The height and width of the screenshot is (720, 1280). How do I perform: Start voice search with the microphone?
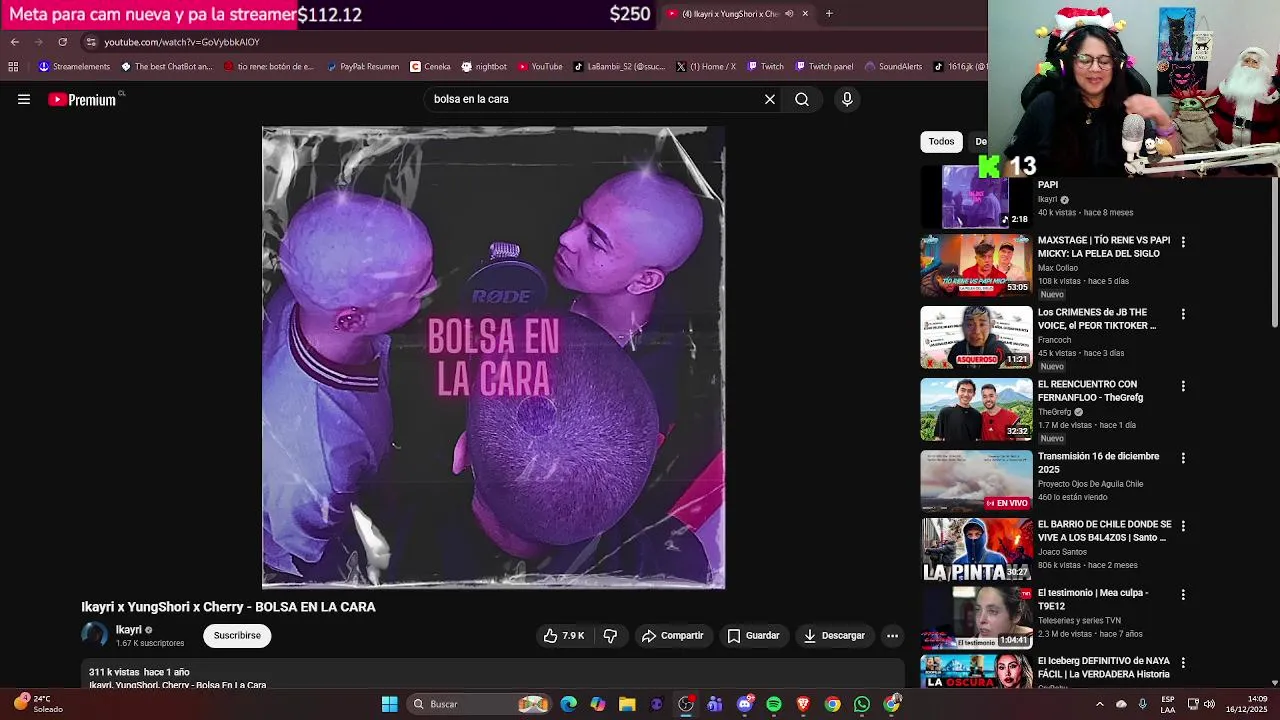[847, 99]
